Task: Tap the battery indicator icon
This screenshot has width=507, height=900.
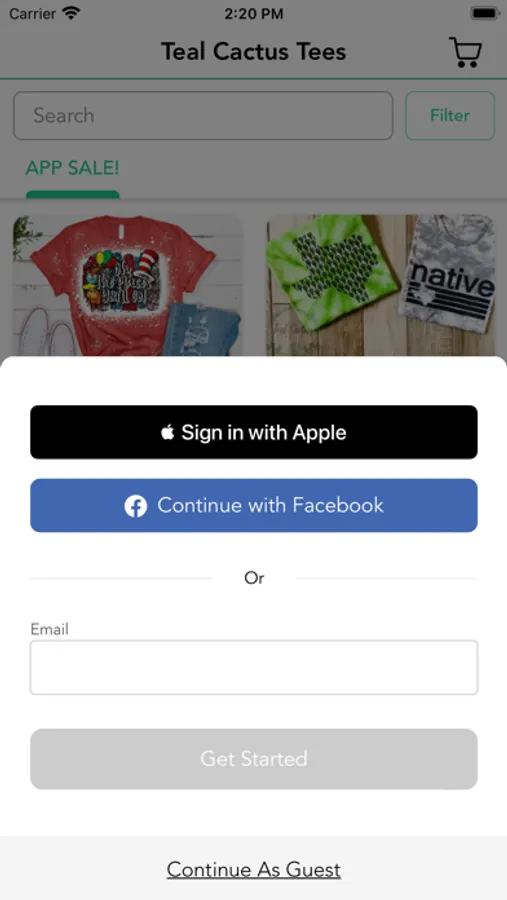Action: (x=483, y=13)
